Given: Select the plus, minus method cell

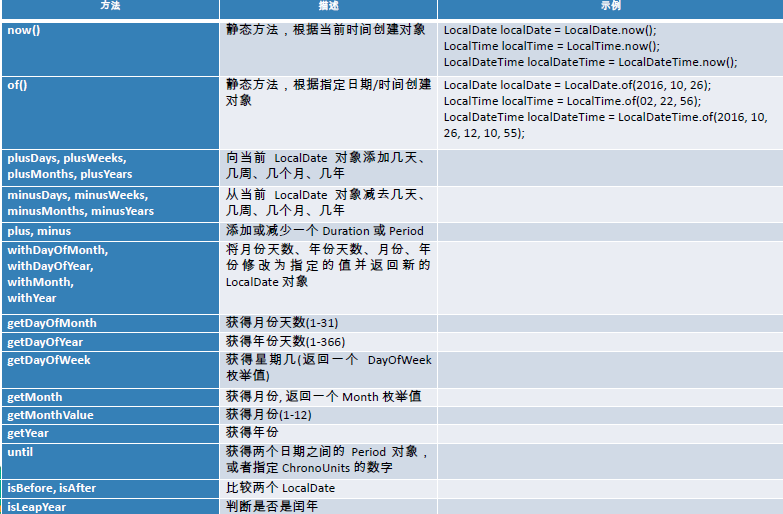Looking at the screenshot, I should 110,232.
